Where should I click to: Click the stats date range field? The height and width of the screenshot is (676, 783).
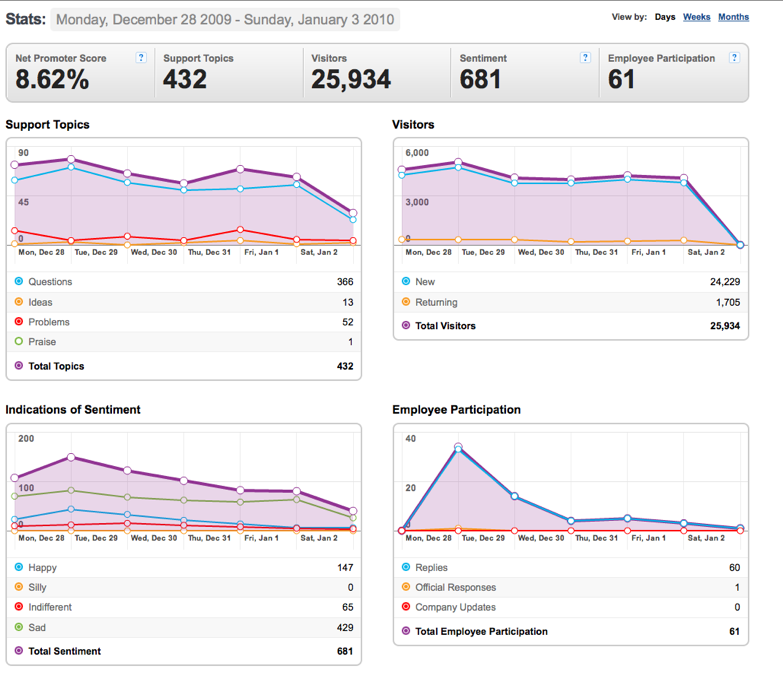tap(225, 19)
